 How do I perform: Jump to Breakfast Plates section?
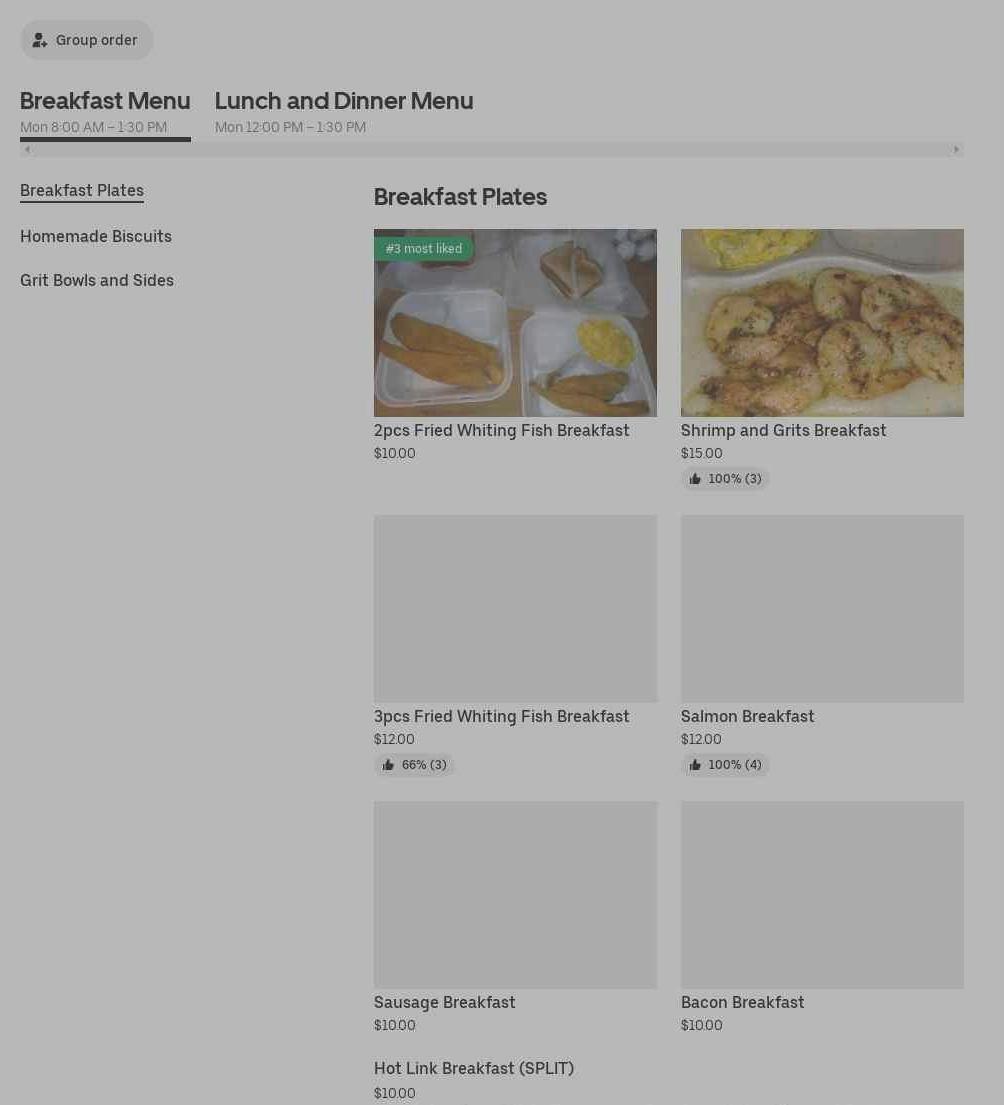click(x=82, y=190)
